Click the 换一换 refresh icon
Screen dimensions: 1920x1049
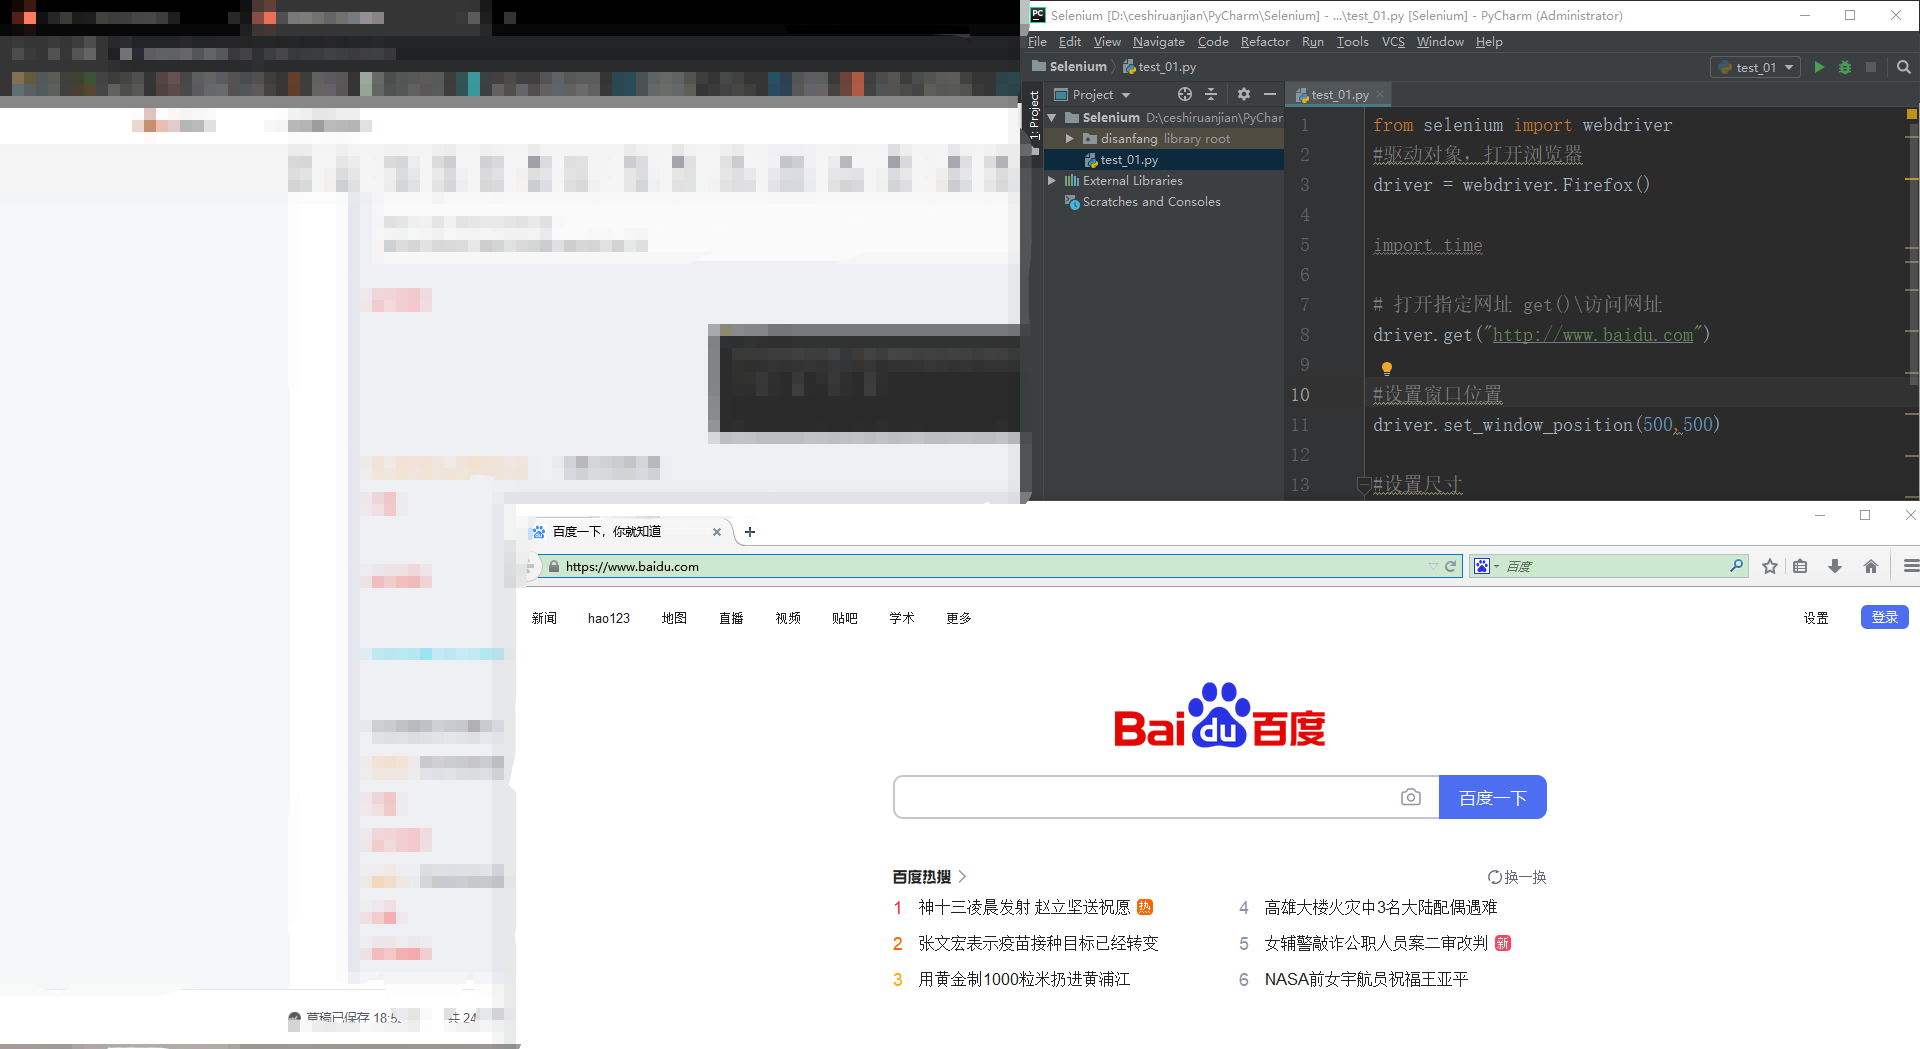point(1495,877)
